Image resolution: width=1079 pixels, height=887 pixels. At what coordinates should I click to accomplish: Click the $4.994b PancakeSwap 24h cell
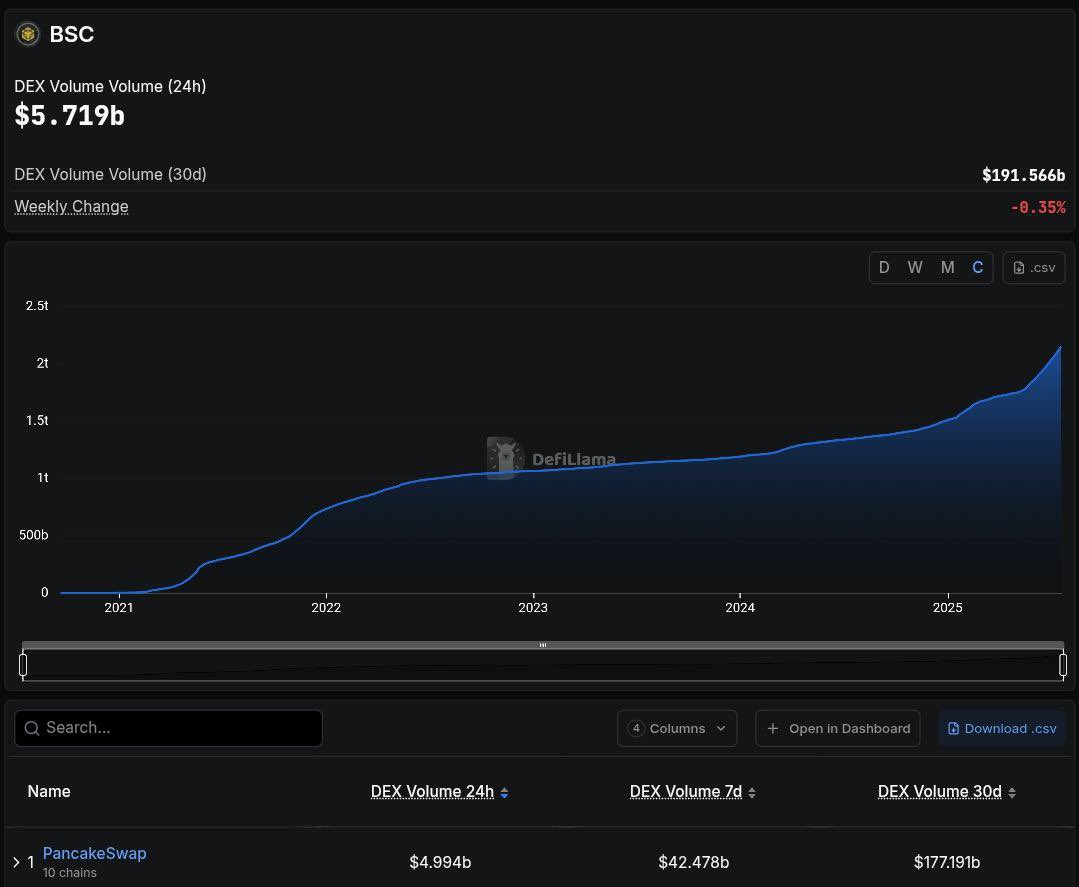(440, 862)
